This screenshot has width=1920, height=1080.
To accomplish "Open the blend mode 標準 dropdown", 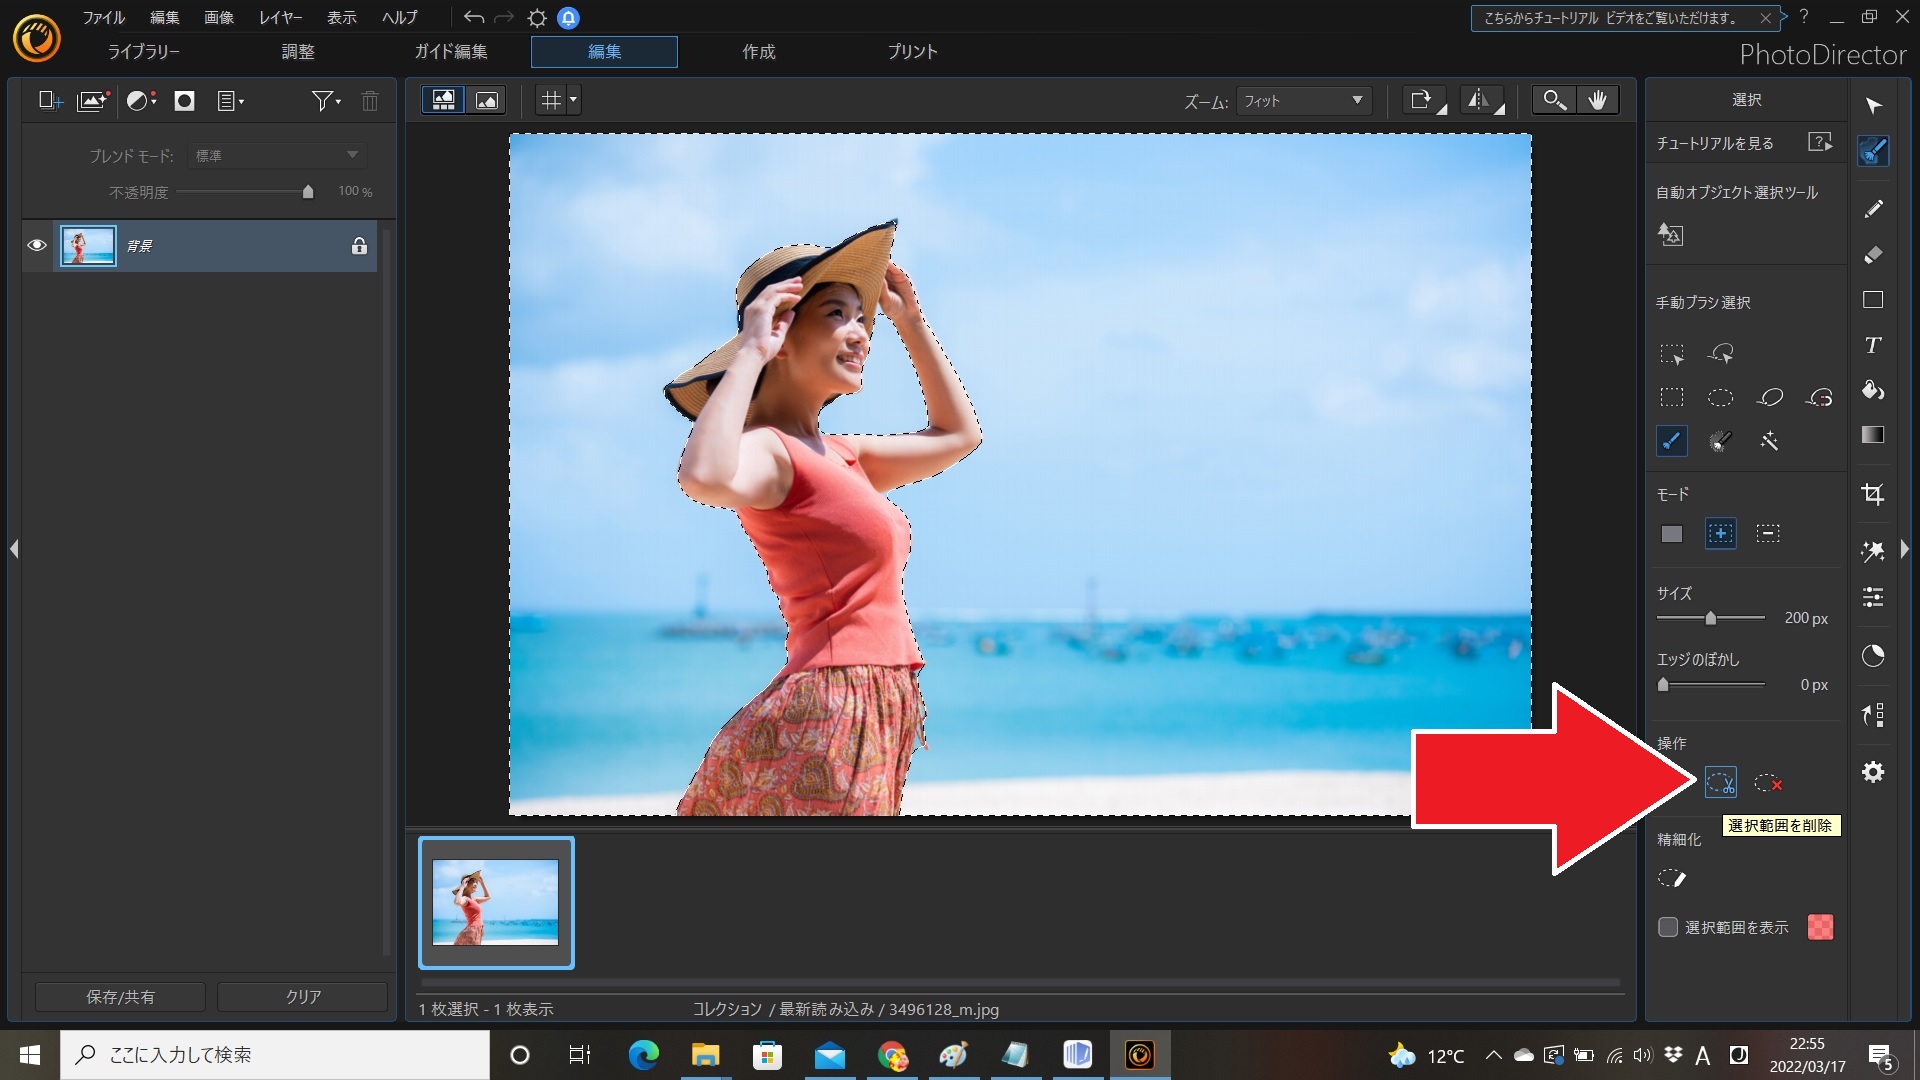I will (277, 155).
